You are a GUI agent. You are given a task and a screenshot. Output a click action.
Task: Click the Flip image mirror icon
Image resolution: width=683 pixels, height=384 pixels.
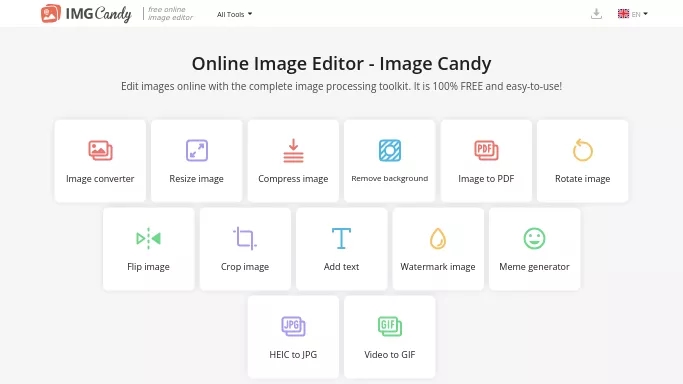tap(149, 238)
